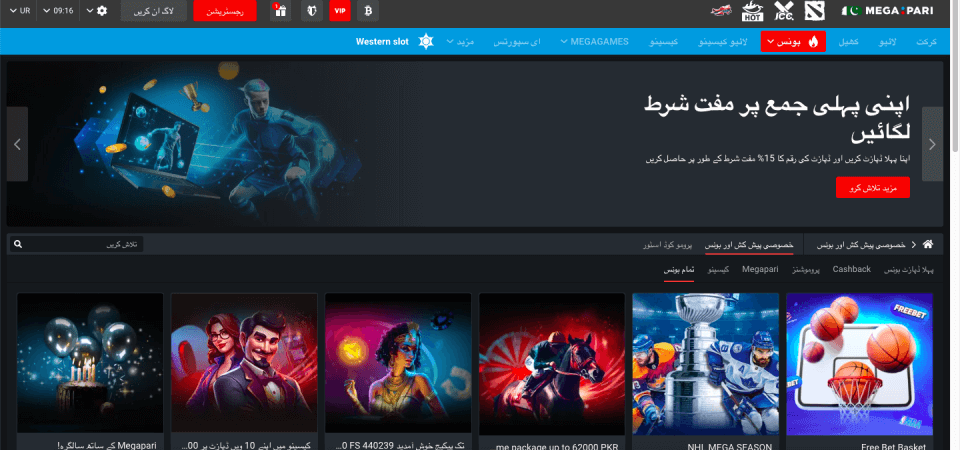The height and width of the screenshot is (450, 960).
Task: Open the Western slot link
Action: pyautogui.click(x=382, y=42)
